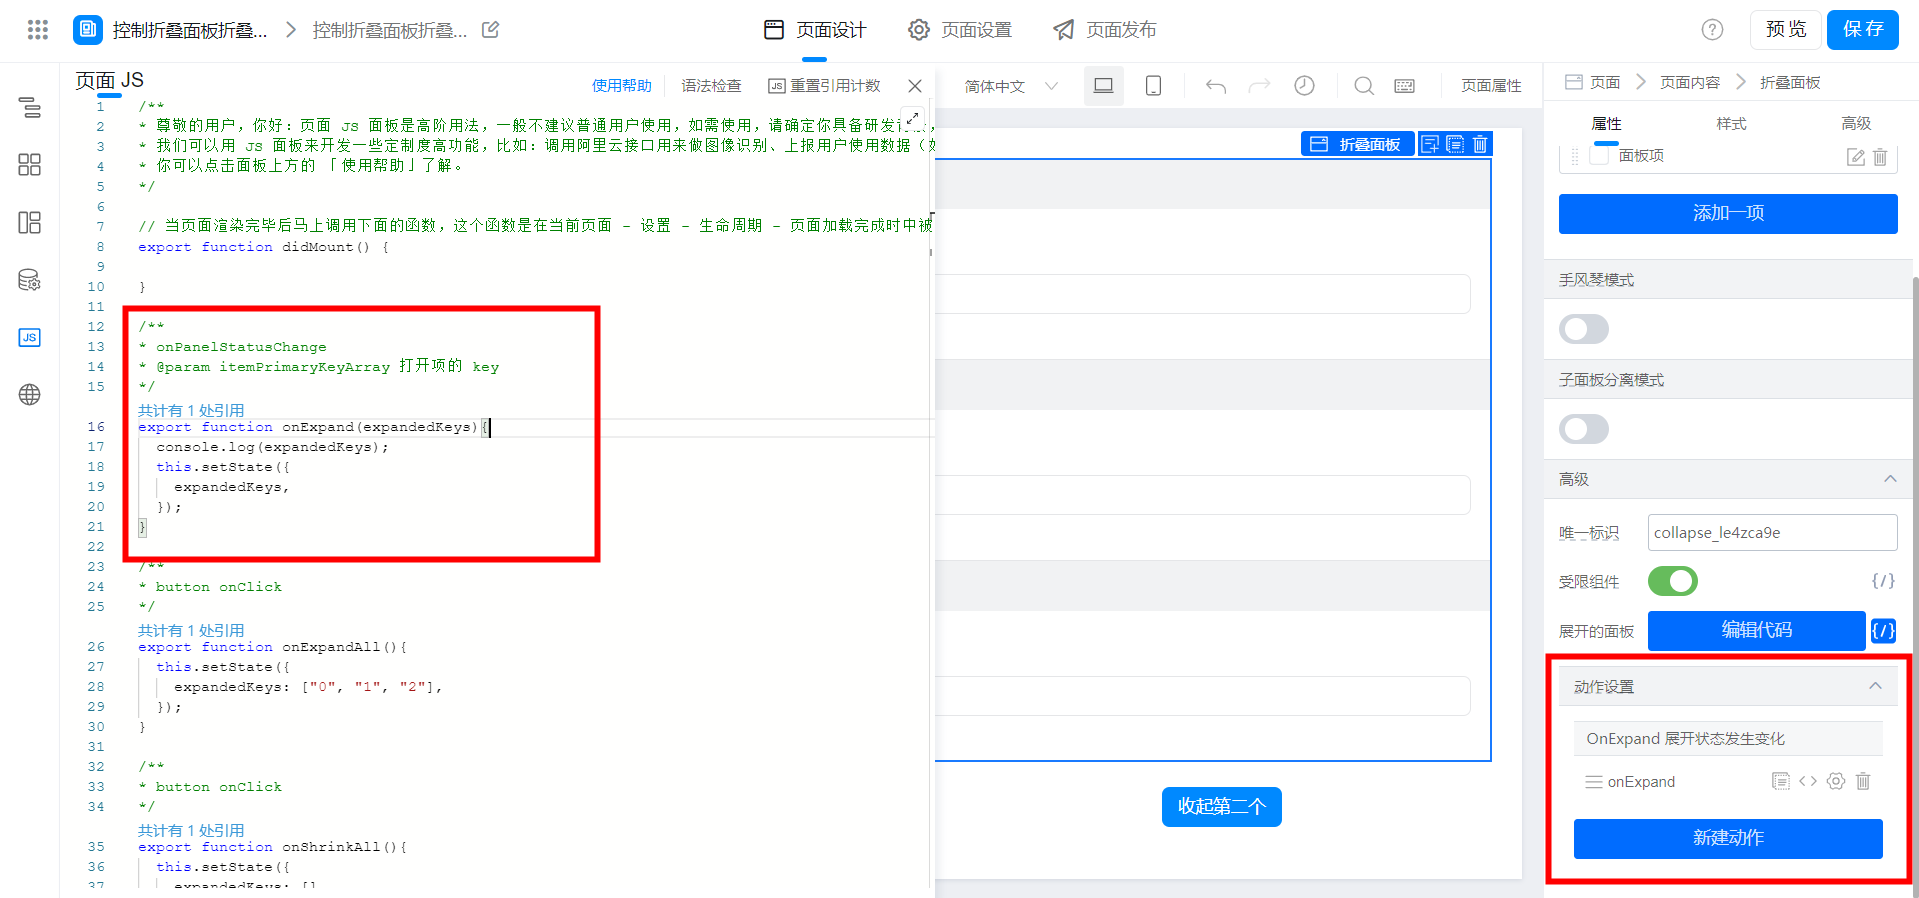Screen dimensions: 1919x898
Task: Click reference count link above onExpand function
Action: click(x=191, y=410)
